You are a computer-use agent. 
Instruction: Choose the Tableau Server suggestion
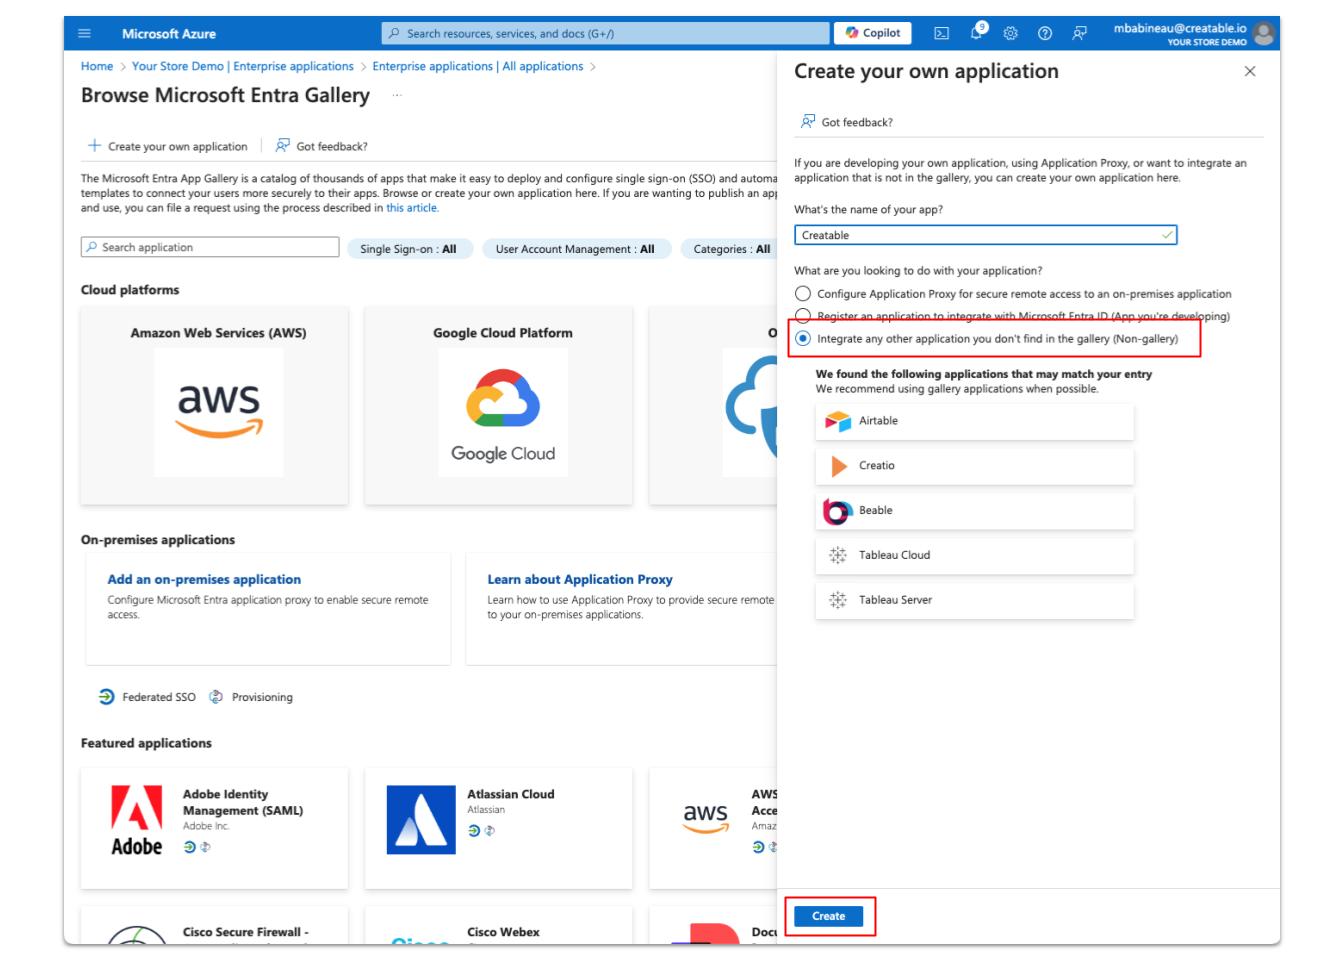point(975,600)
